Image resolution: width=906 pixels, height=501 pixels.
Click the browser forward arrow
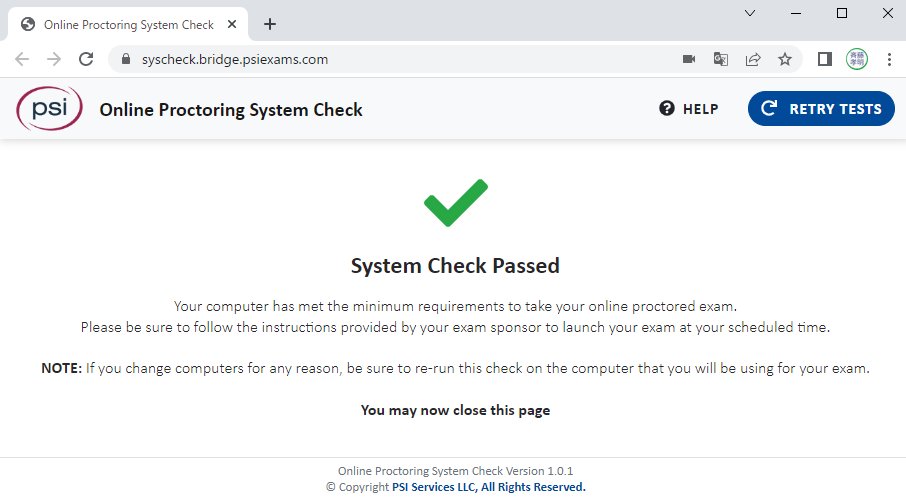click(54, 59)
